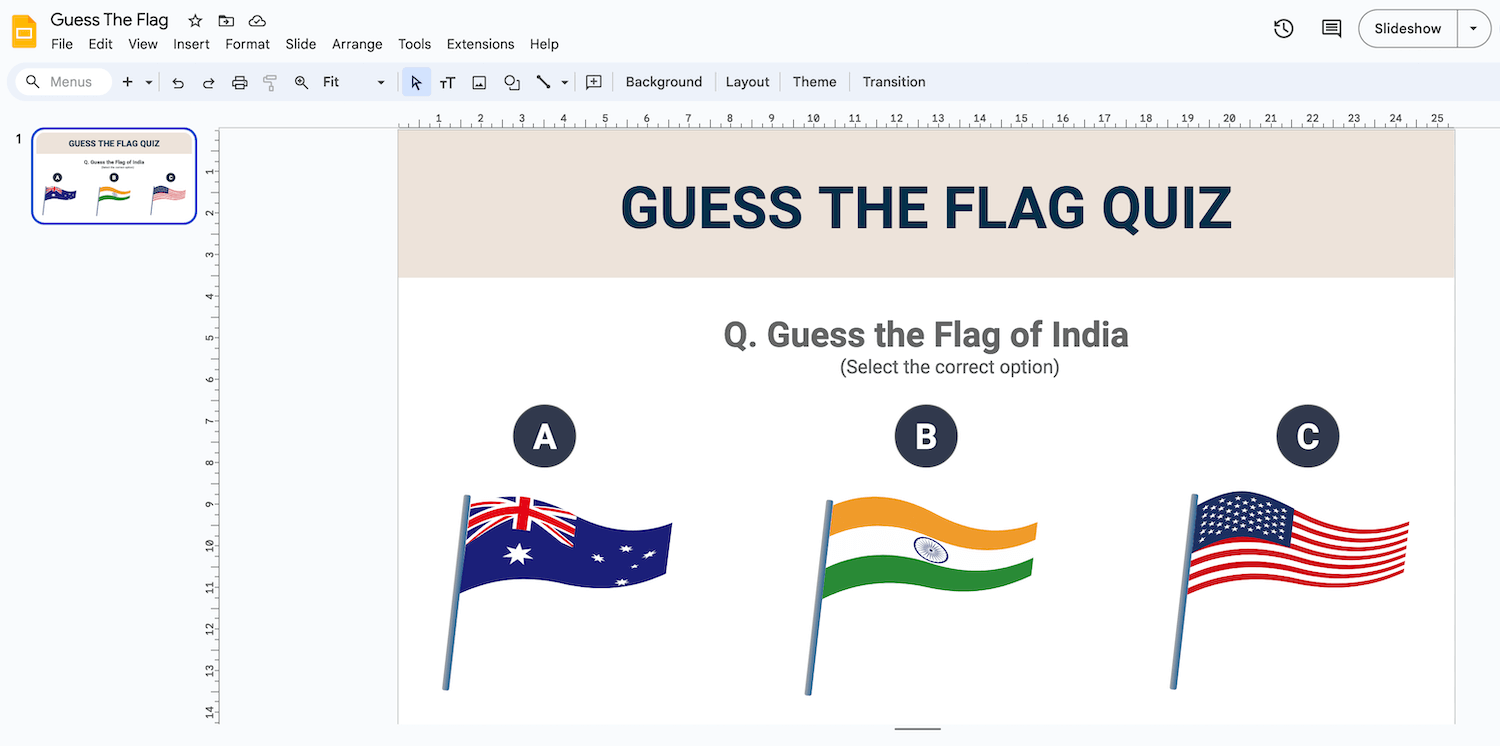
Task: Click the Insert image icon
Action: pyautogui.click(x=479, y=82)
